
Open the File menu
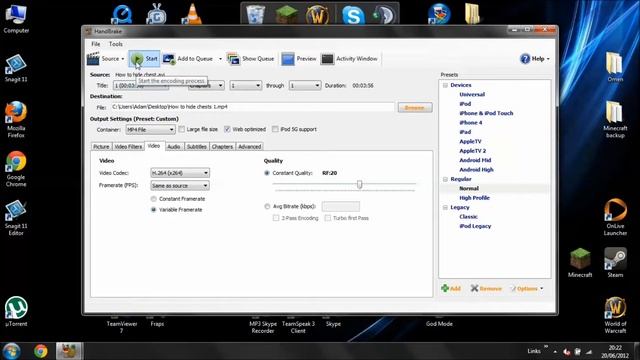pyautogui.click(x=96, y=44)
